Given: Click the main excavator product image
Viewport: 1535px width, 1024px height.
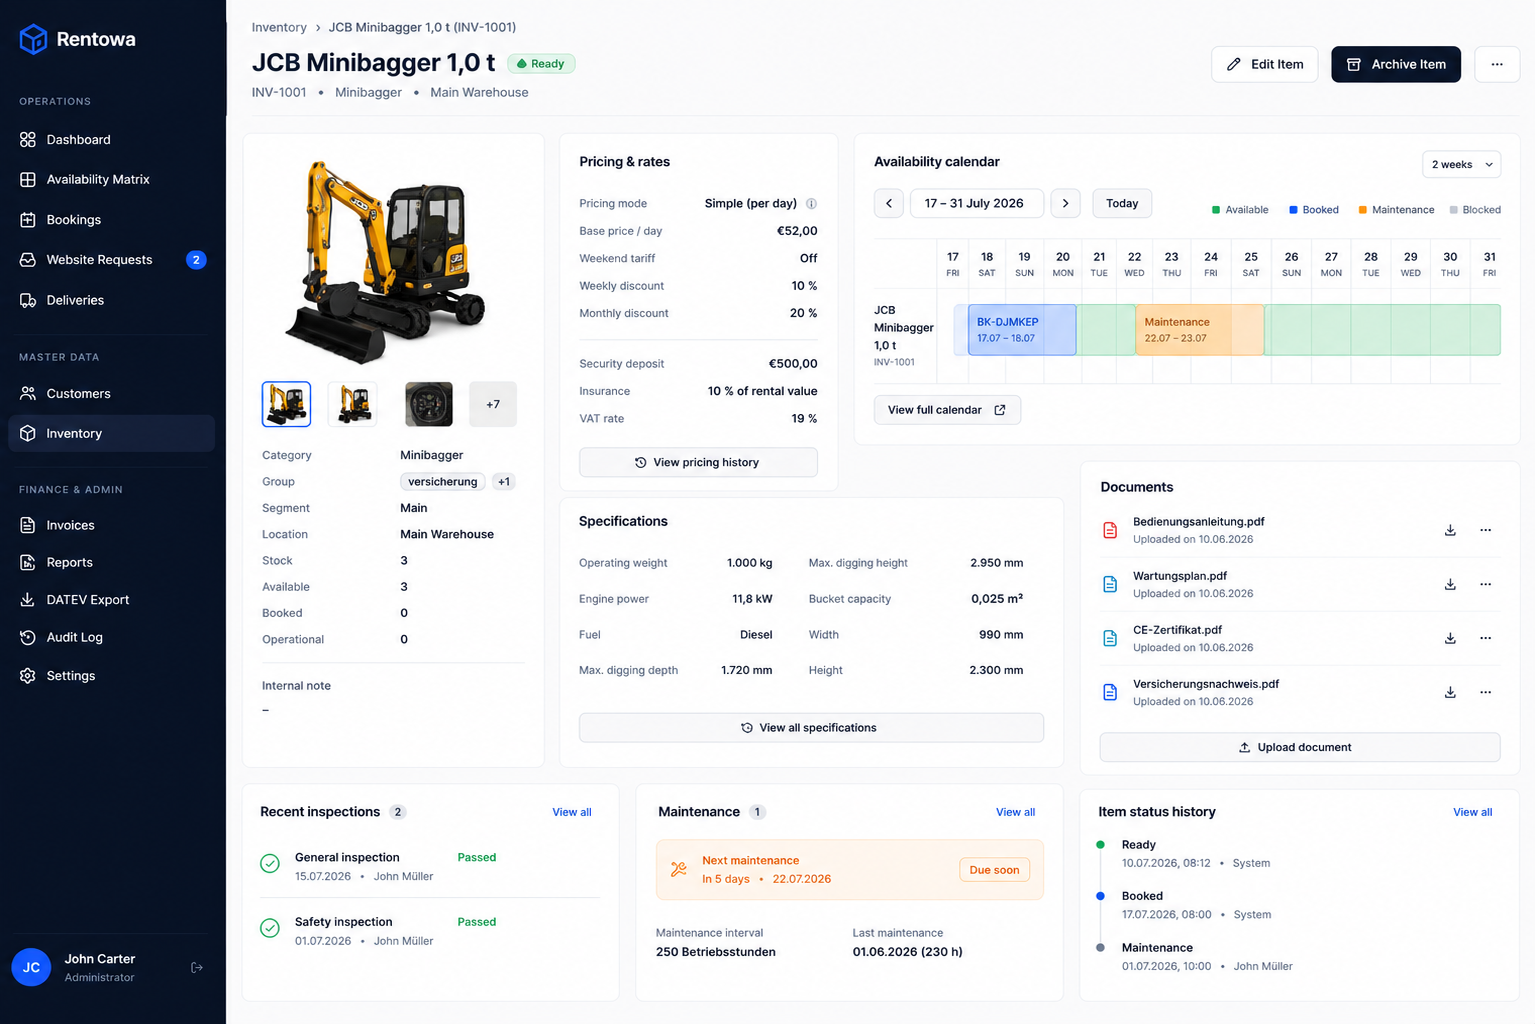Looking at the screenshot, I should coord(386,262).
